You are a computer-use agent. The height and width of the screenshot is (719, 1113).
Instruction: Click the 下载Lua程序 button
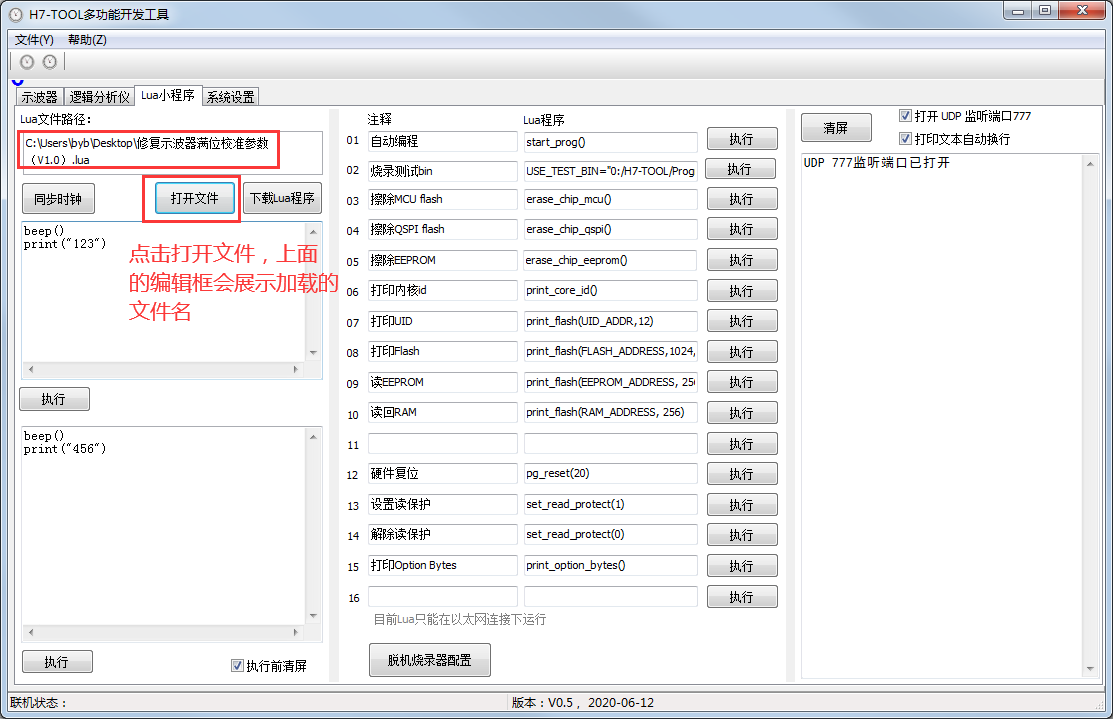[283, 198]
